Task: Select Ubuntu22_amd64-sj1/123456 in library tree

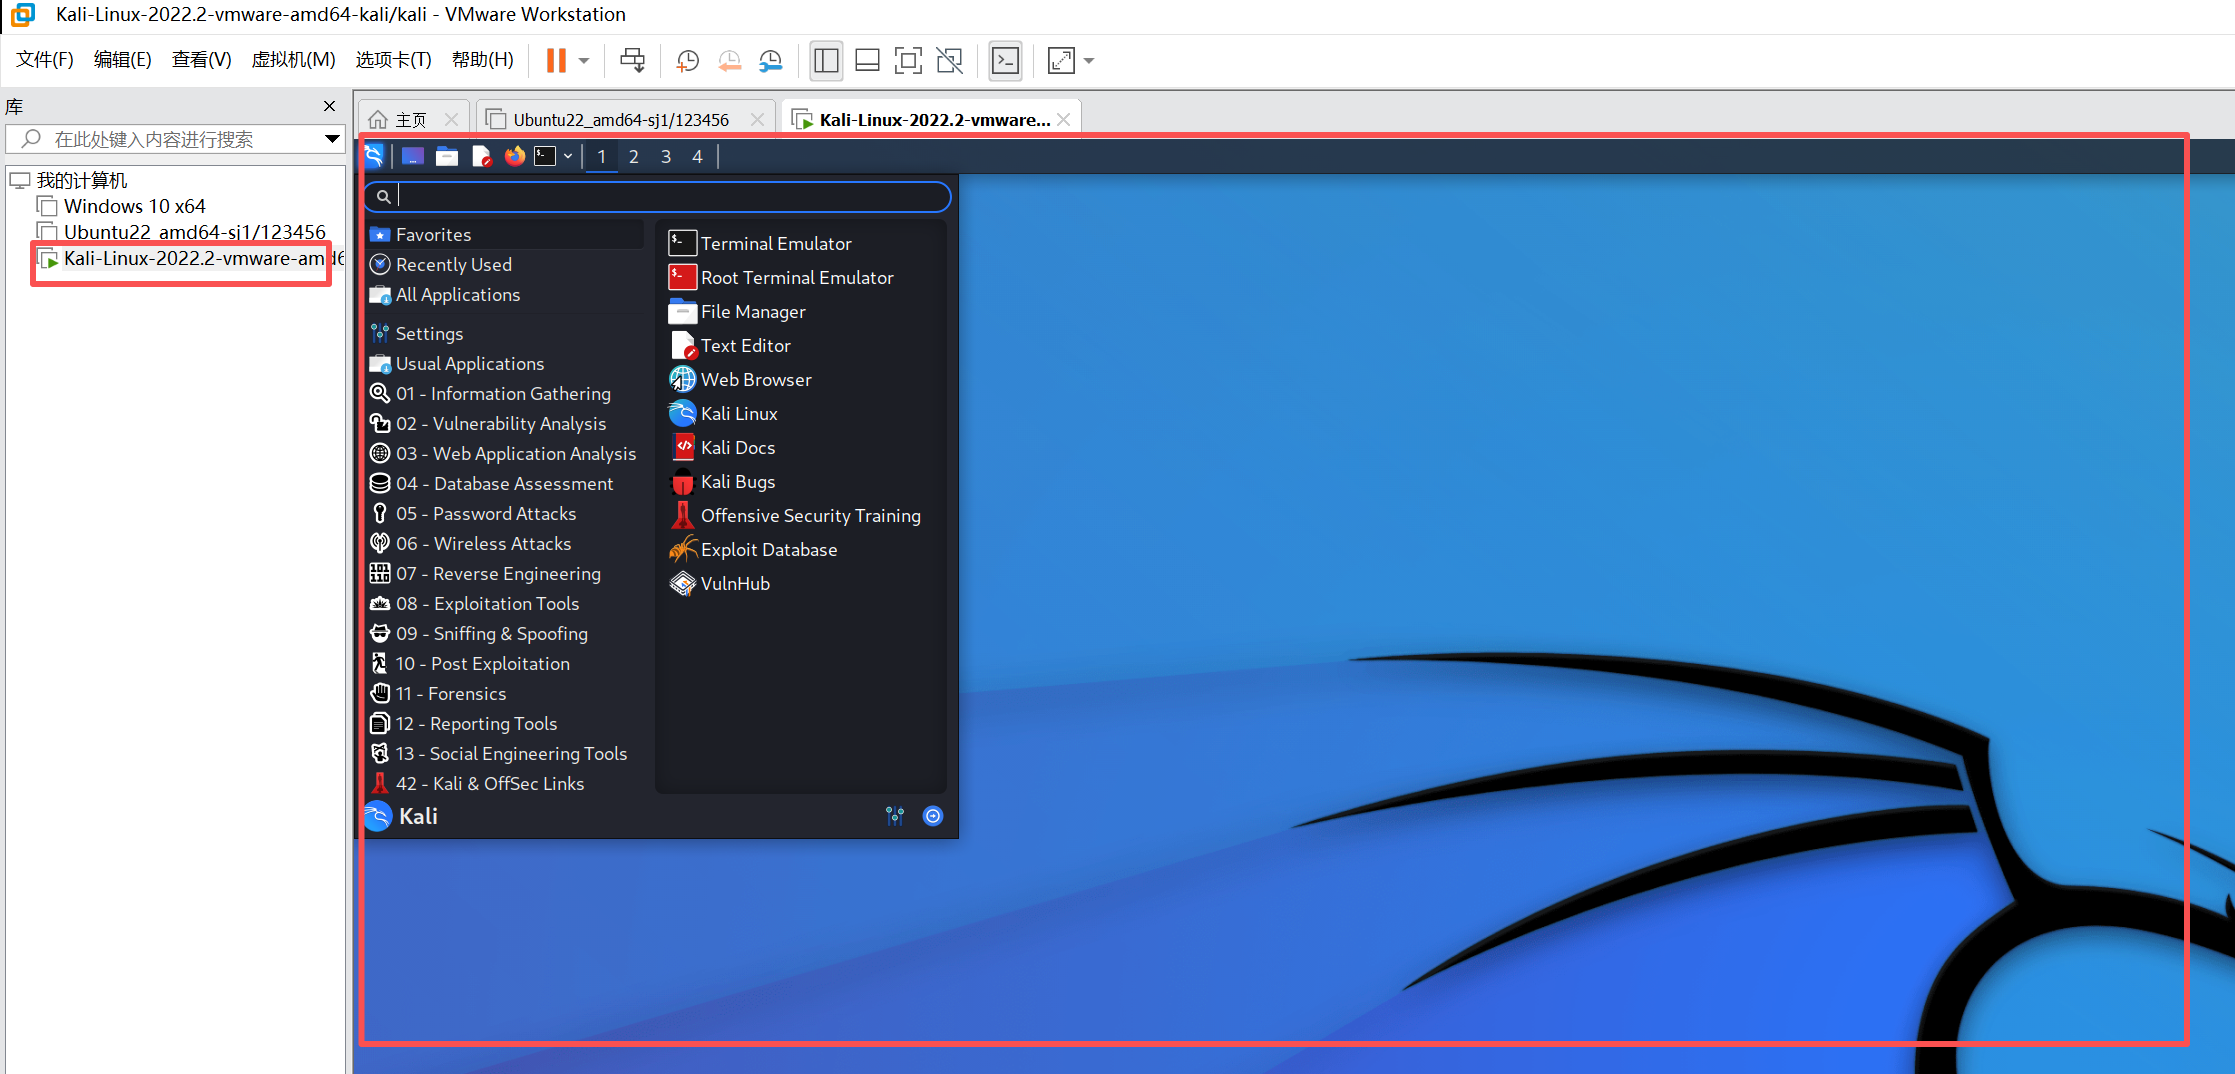Action: click(x=194, y=232)
